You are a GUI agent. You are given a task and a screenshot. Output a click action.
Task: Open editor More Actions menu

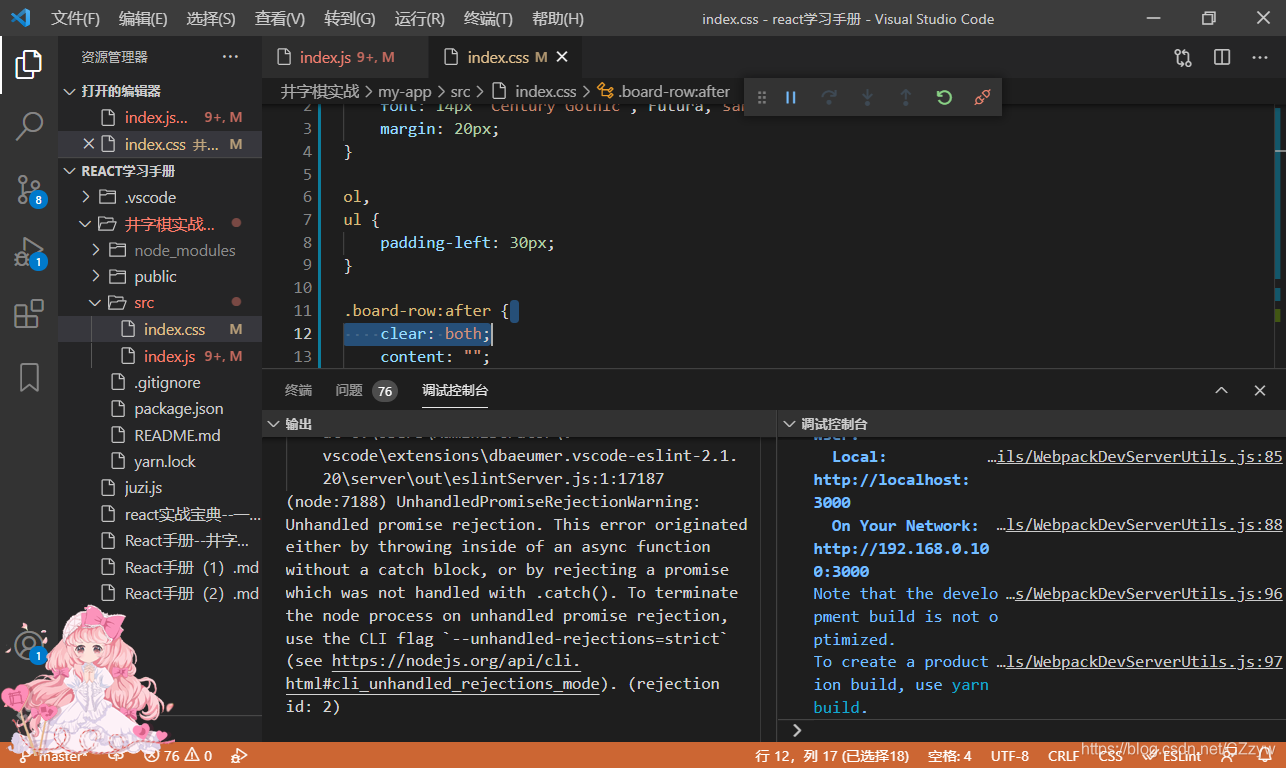point(1260,58)
